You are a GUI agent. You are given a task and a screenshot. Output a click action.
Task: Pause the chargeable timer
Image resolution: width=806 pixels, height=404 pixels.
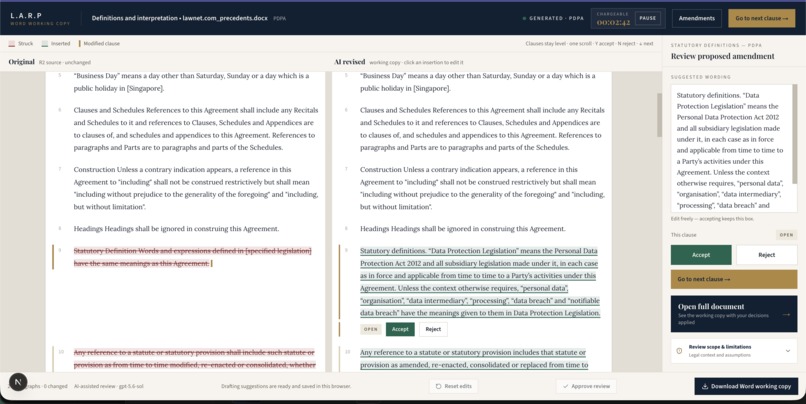pyautogui.click(x=648, y=18)
